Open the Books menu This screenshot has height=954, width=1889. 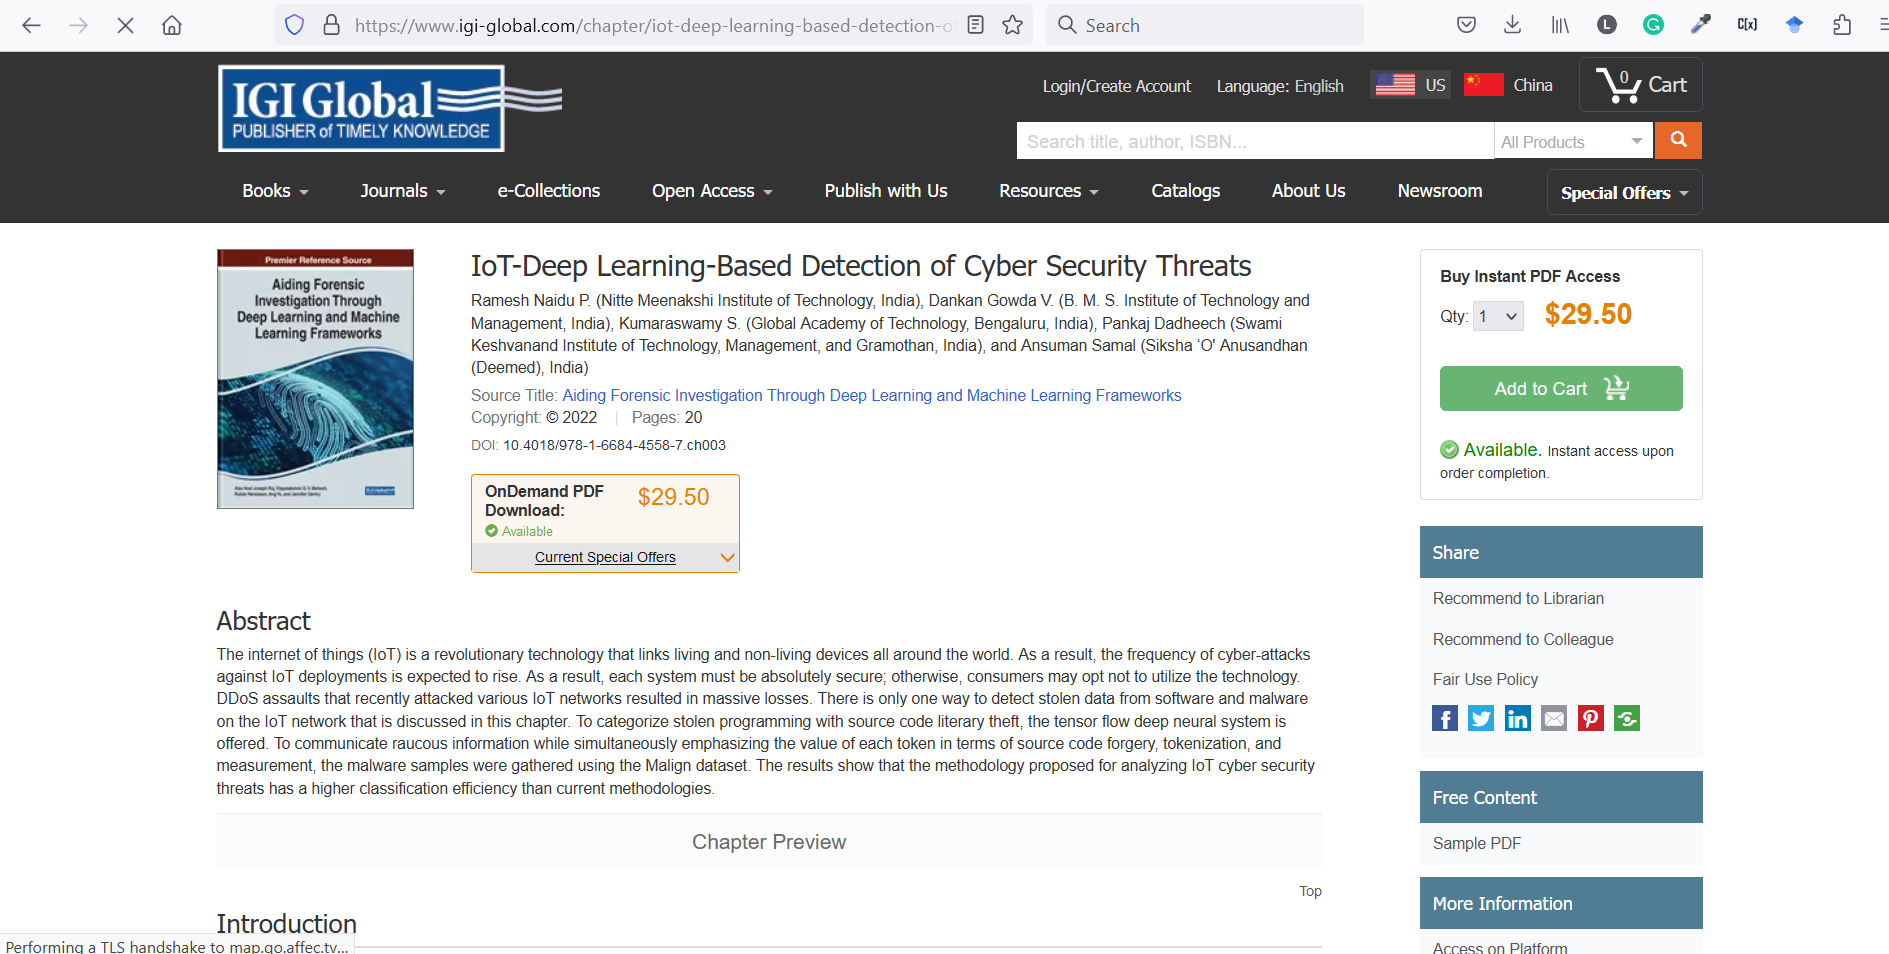(x=275, y=191)
